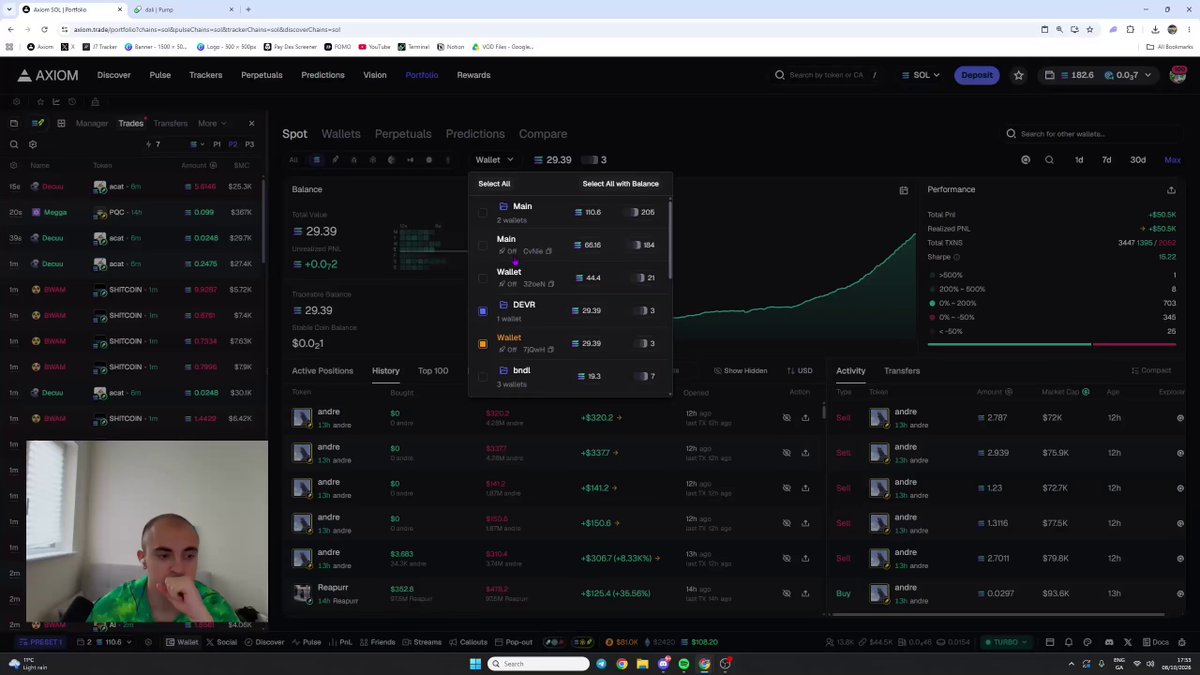Screen dimensions: 1200x675
Task: Open tracker panel settings gear
Action: [33, 144]
